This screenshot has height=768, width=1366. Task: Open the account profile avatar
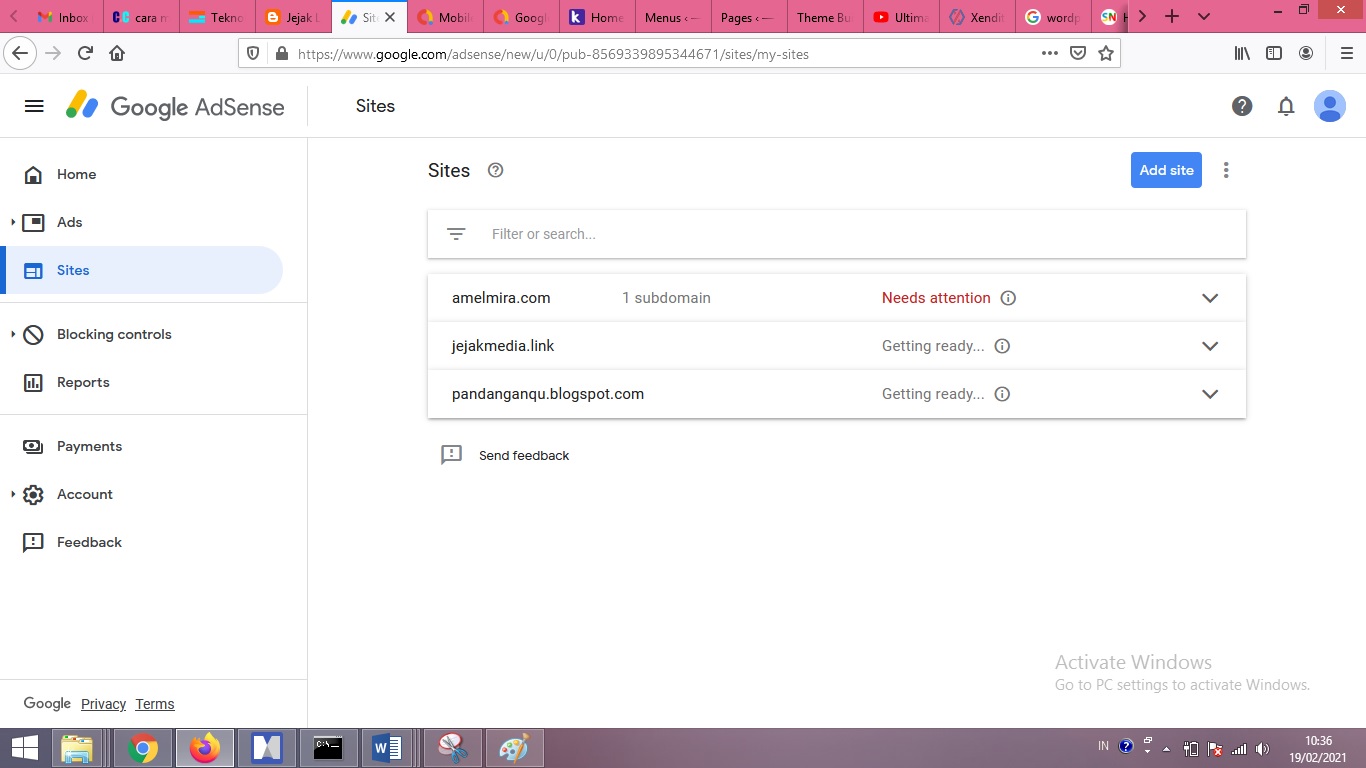coord(1330,106)
